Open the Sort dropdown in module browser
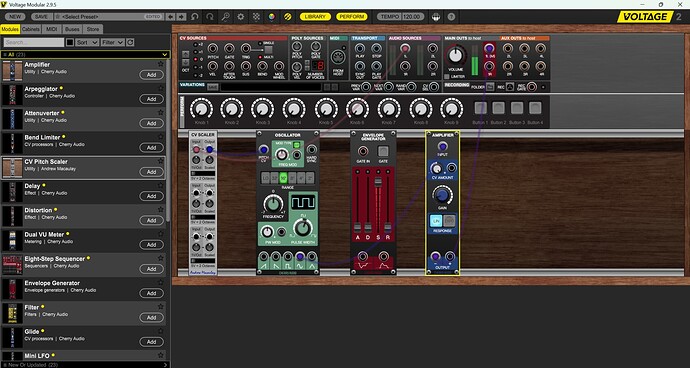 point(87,42)
